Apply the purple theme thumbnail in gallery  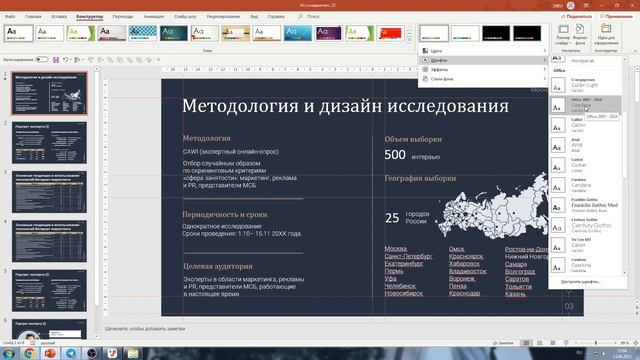click(328, 33)
